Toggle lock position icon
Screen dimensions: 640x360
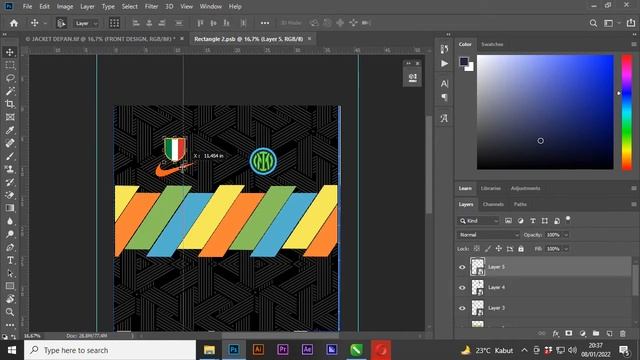[x=499, y=249]
